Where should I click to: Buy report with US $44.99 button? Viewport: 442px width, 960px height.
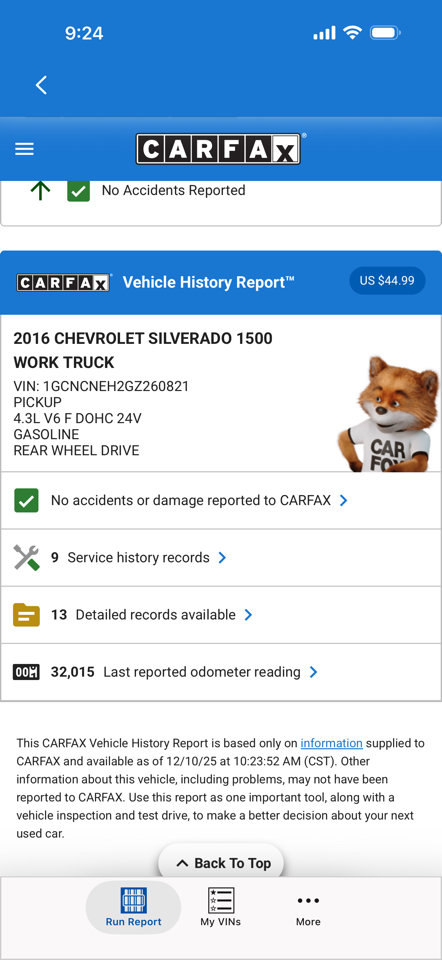[387, 281]
